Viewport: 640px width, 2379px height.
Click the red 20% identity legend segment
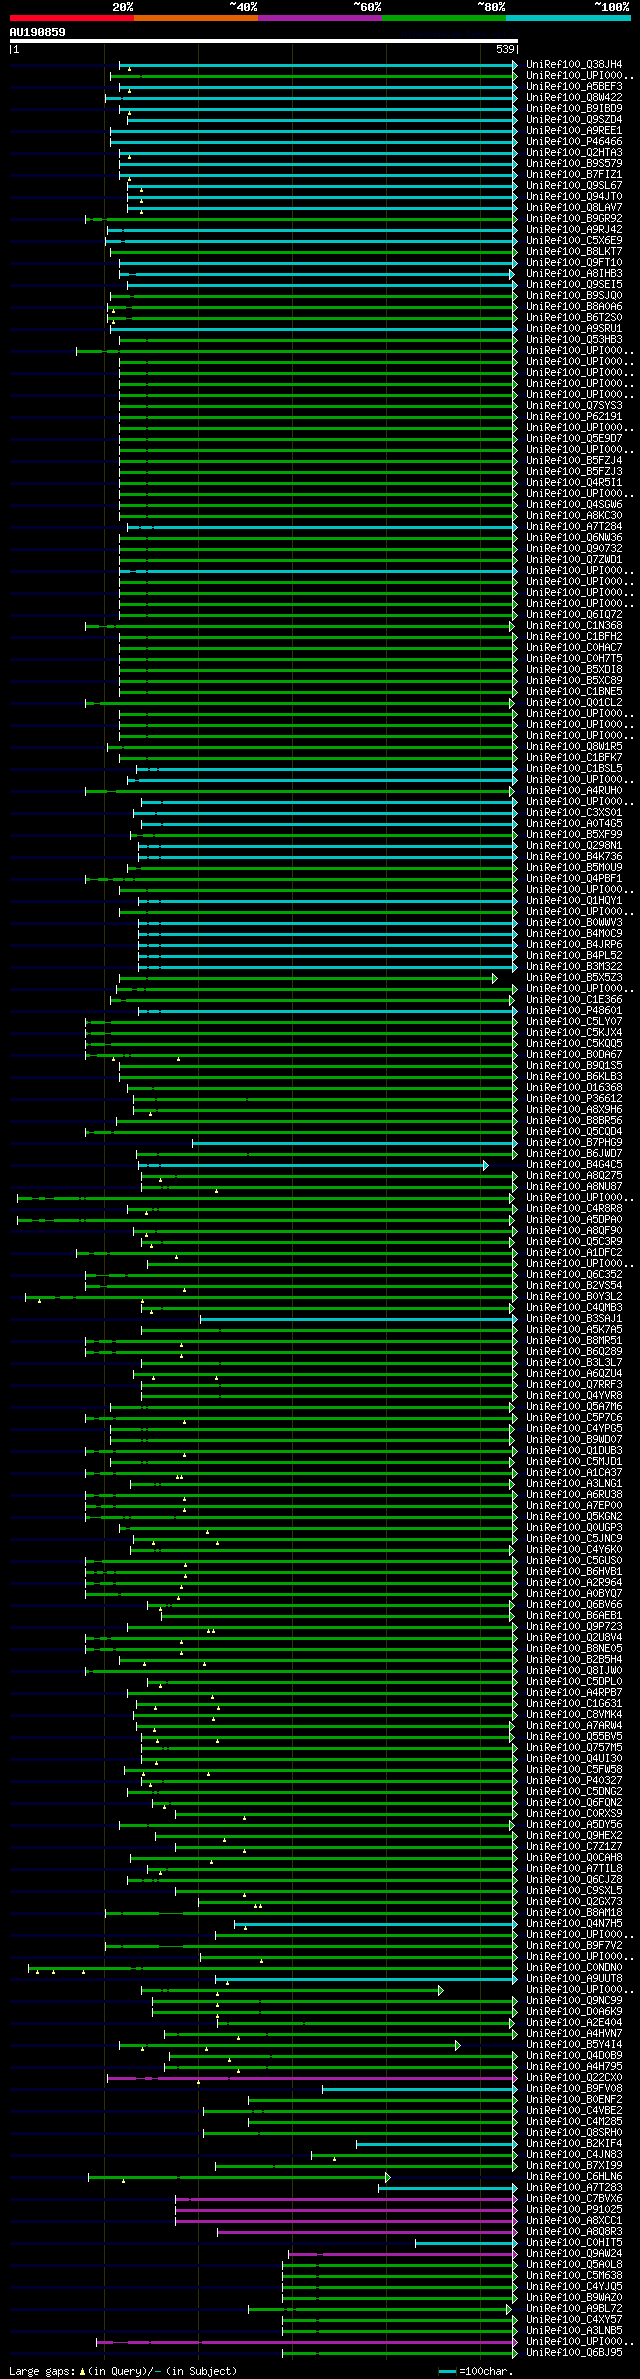point(71,18)
